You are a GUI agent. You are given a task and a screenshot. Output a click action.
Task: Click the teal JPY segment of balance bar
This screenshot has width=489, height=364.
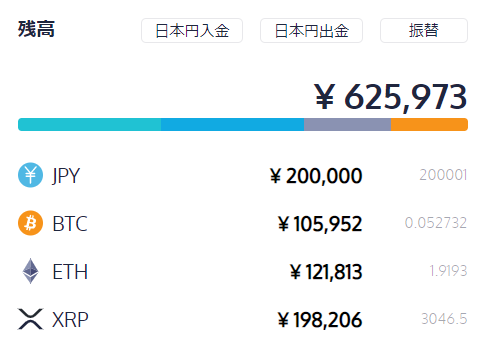pyautogui.click(x=90, y=124)
